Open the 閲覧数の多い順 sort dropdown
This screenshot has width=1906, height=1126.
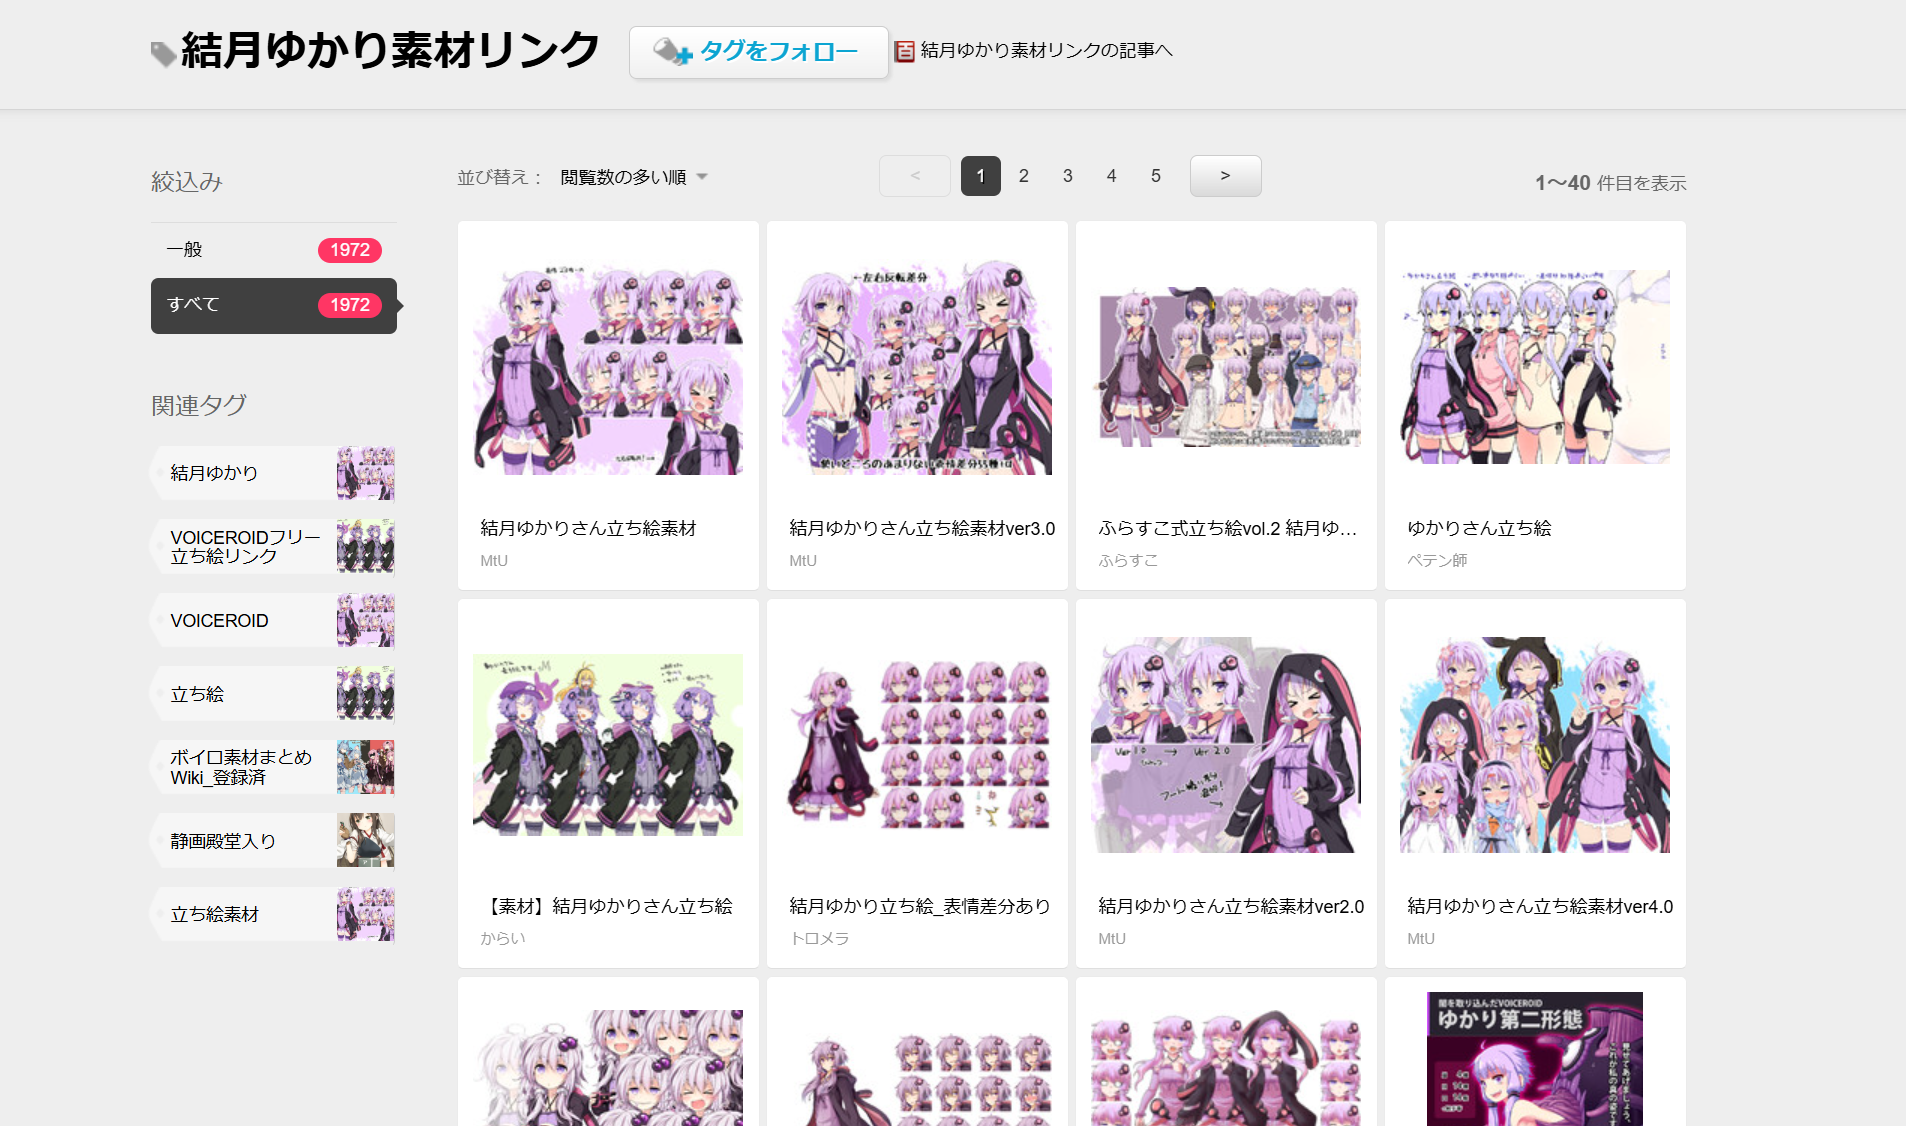point(633,177)
